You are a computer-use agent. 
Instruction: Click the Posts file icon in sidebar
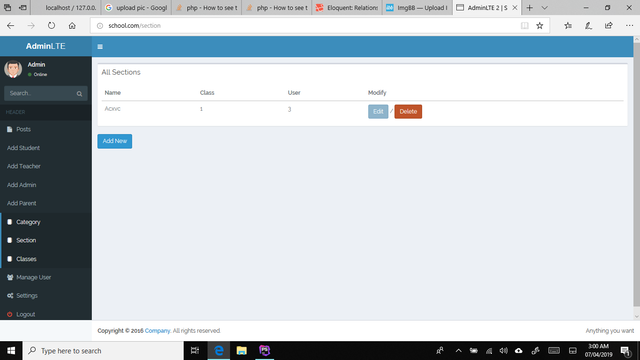click(10, 129)
